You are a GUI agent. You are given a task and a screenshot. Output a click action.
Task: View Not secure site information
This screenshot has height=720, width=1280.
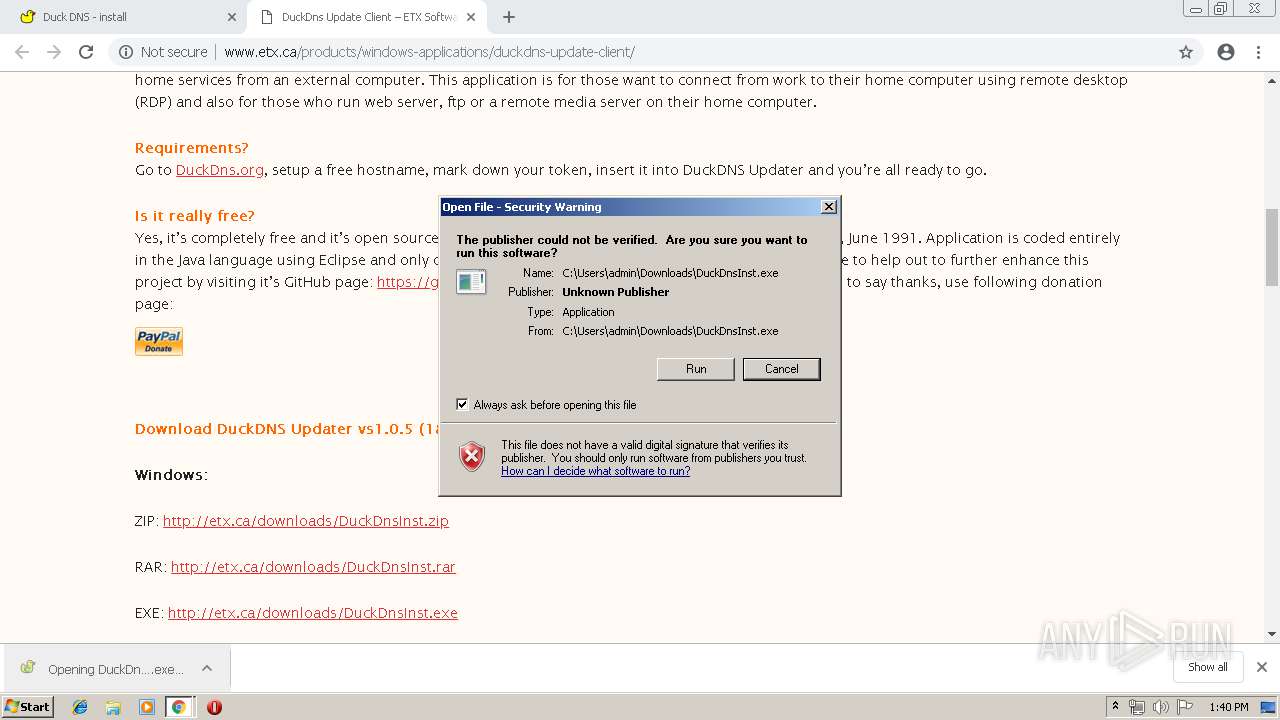point(163,52)
